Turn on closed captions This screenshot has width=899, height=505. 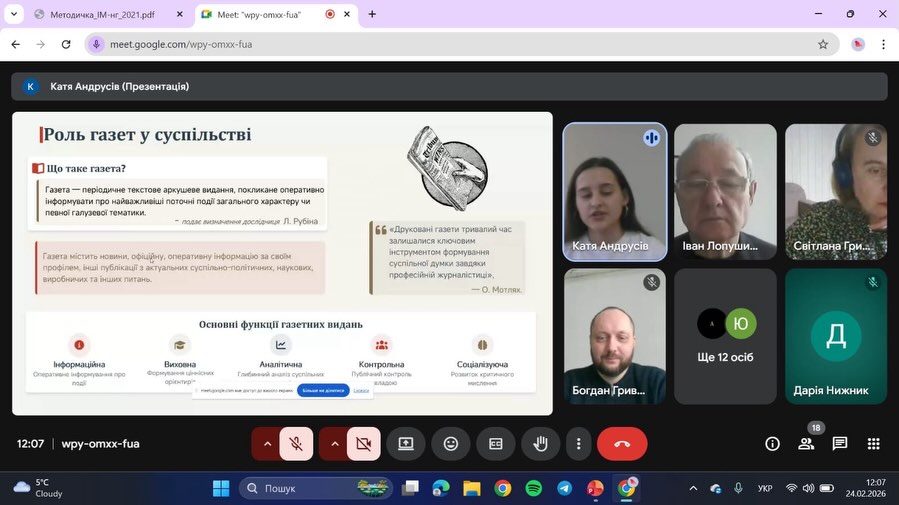496,444
